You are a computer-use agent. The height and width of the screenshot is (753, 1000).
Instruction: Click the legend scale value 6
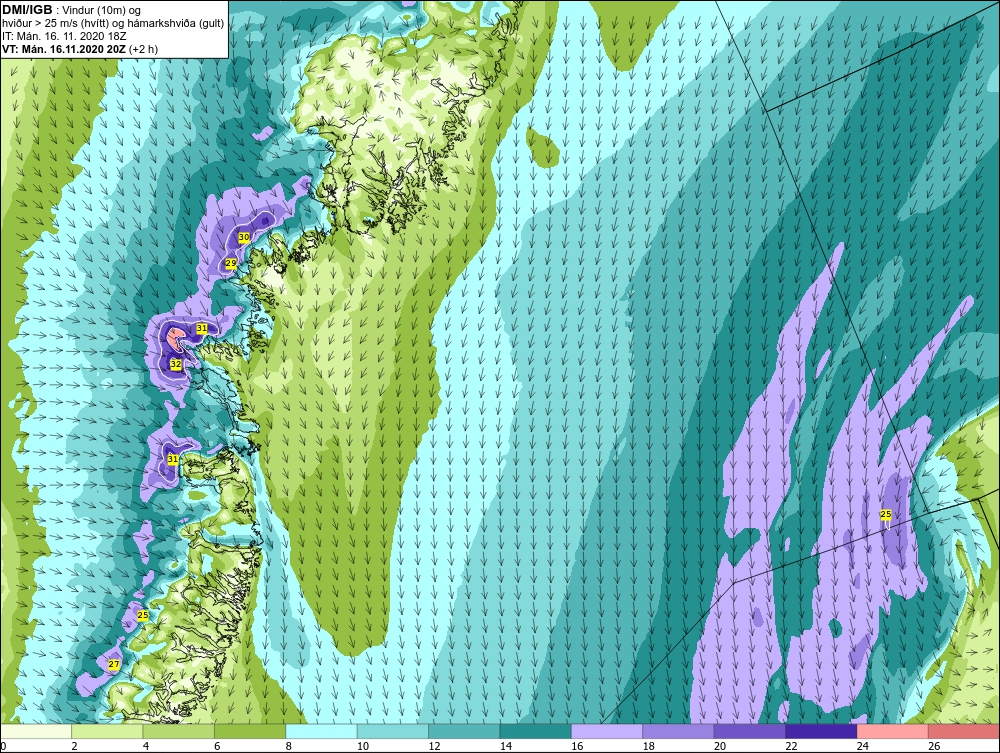coord(217,746)
